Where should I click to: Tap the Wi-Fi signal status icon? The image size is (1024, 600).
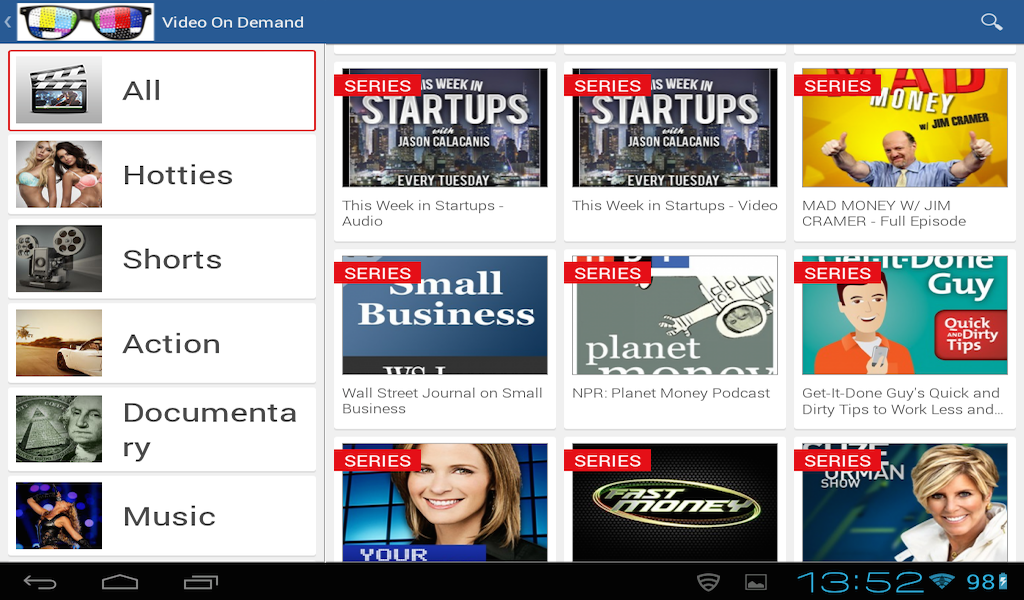pos(942,580)
